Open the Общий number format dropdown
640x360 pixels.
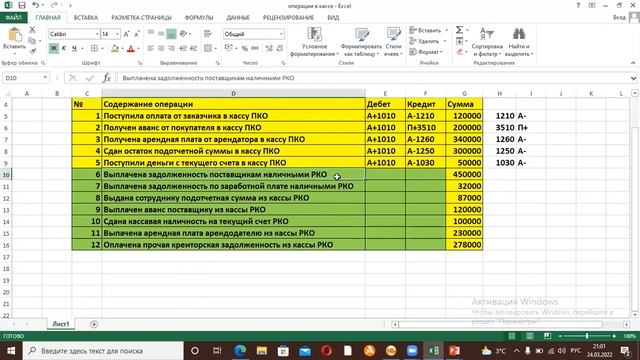[281, 34]
